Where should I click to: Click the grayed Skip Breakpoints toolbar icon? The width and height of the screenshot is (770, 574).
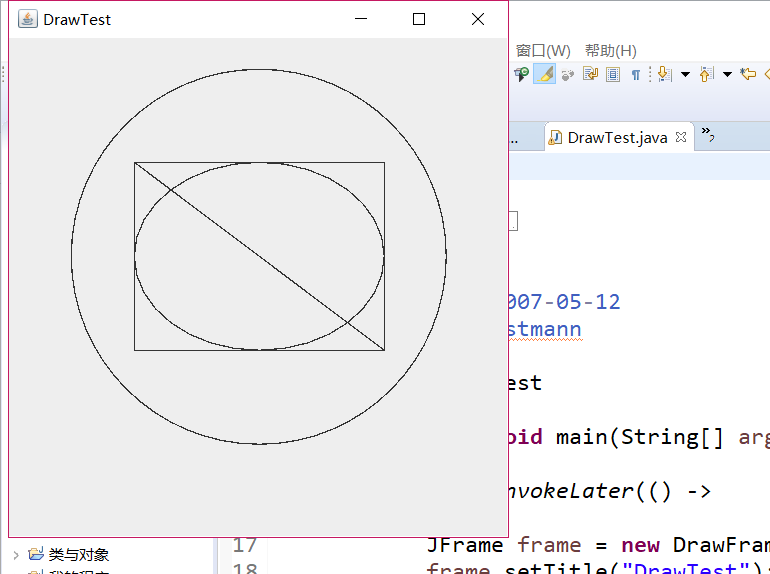(x=567, y=75)
